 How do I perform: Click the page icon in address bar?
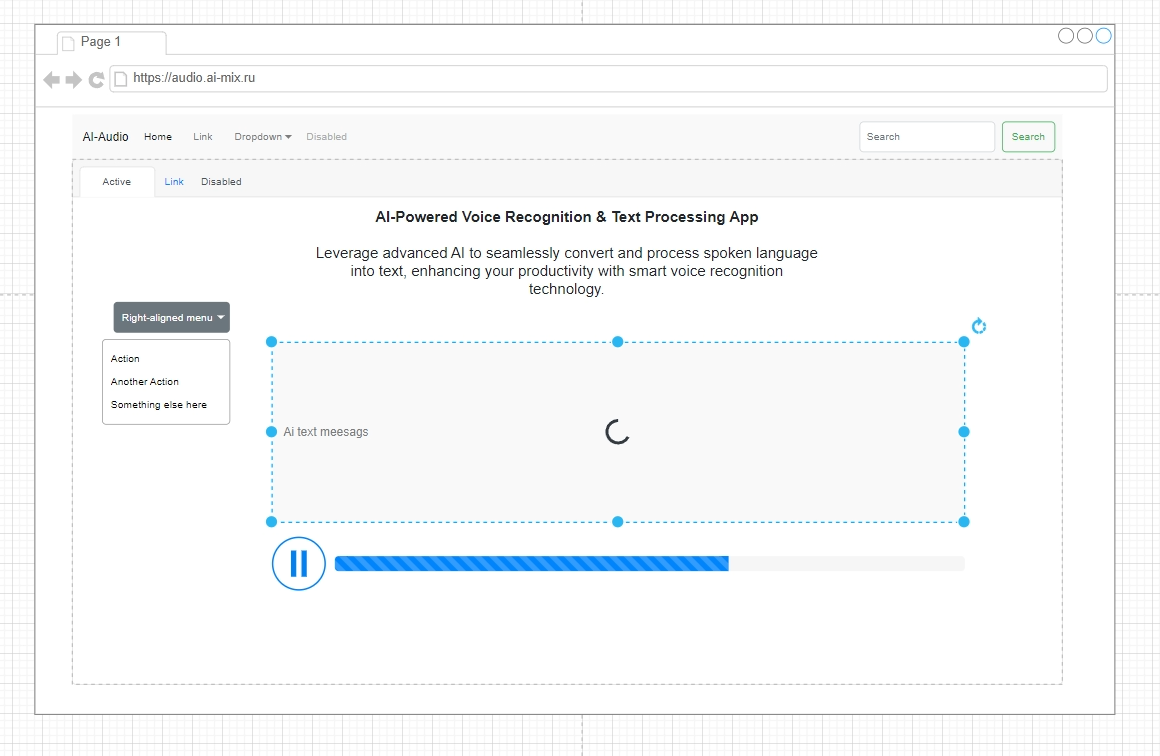point(121,78)
